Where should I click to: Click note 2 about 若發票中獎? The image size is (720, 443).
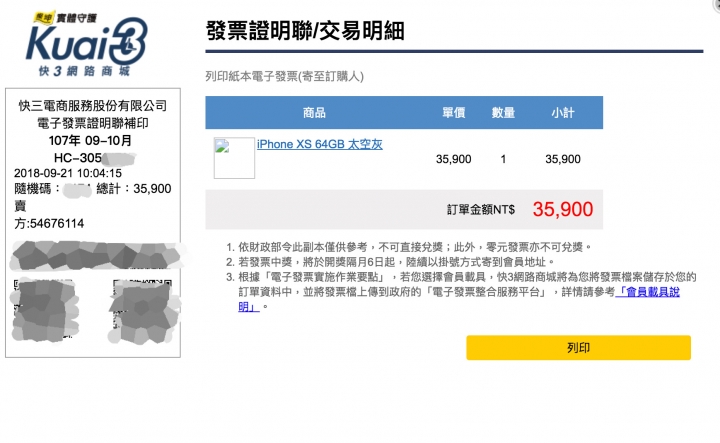pyautogui.click(x=397, y=262)
